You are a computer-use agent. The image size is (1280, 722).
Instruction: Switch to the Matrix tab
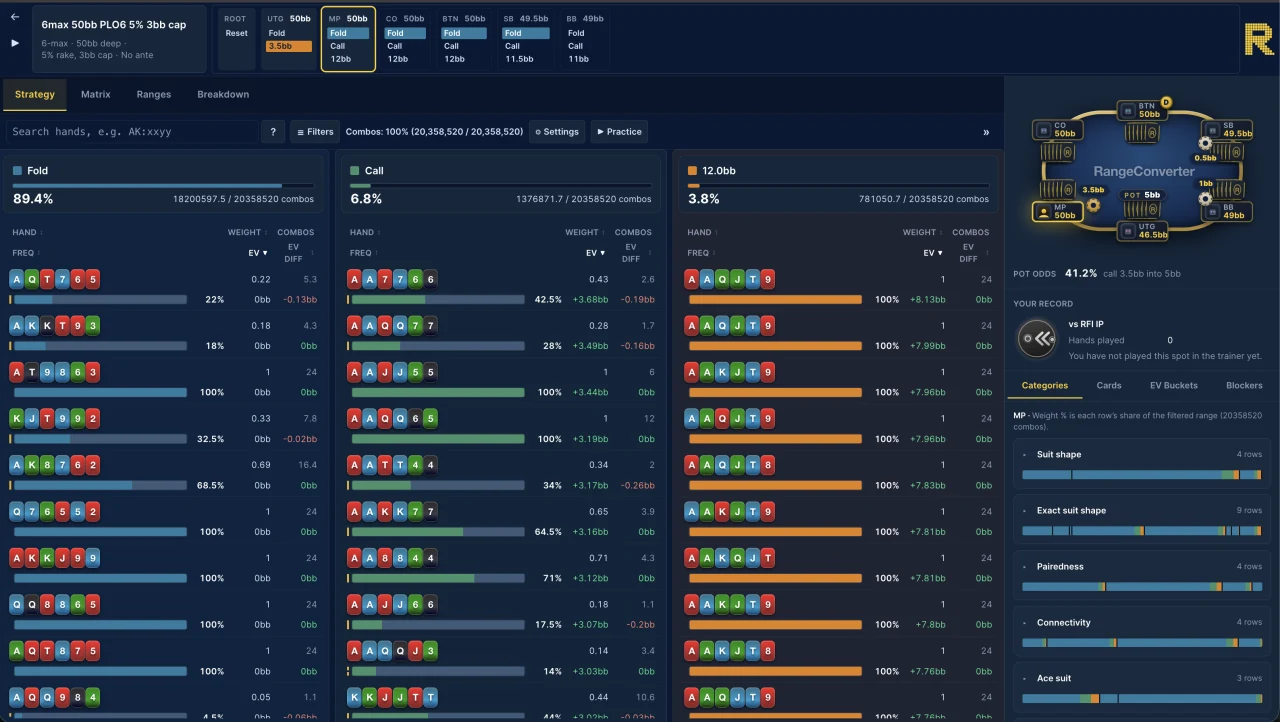[x=96, y=95]
